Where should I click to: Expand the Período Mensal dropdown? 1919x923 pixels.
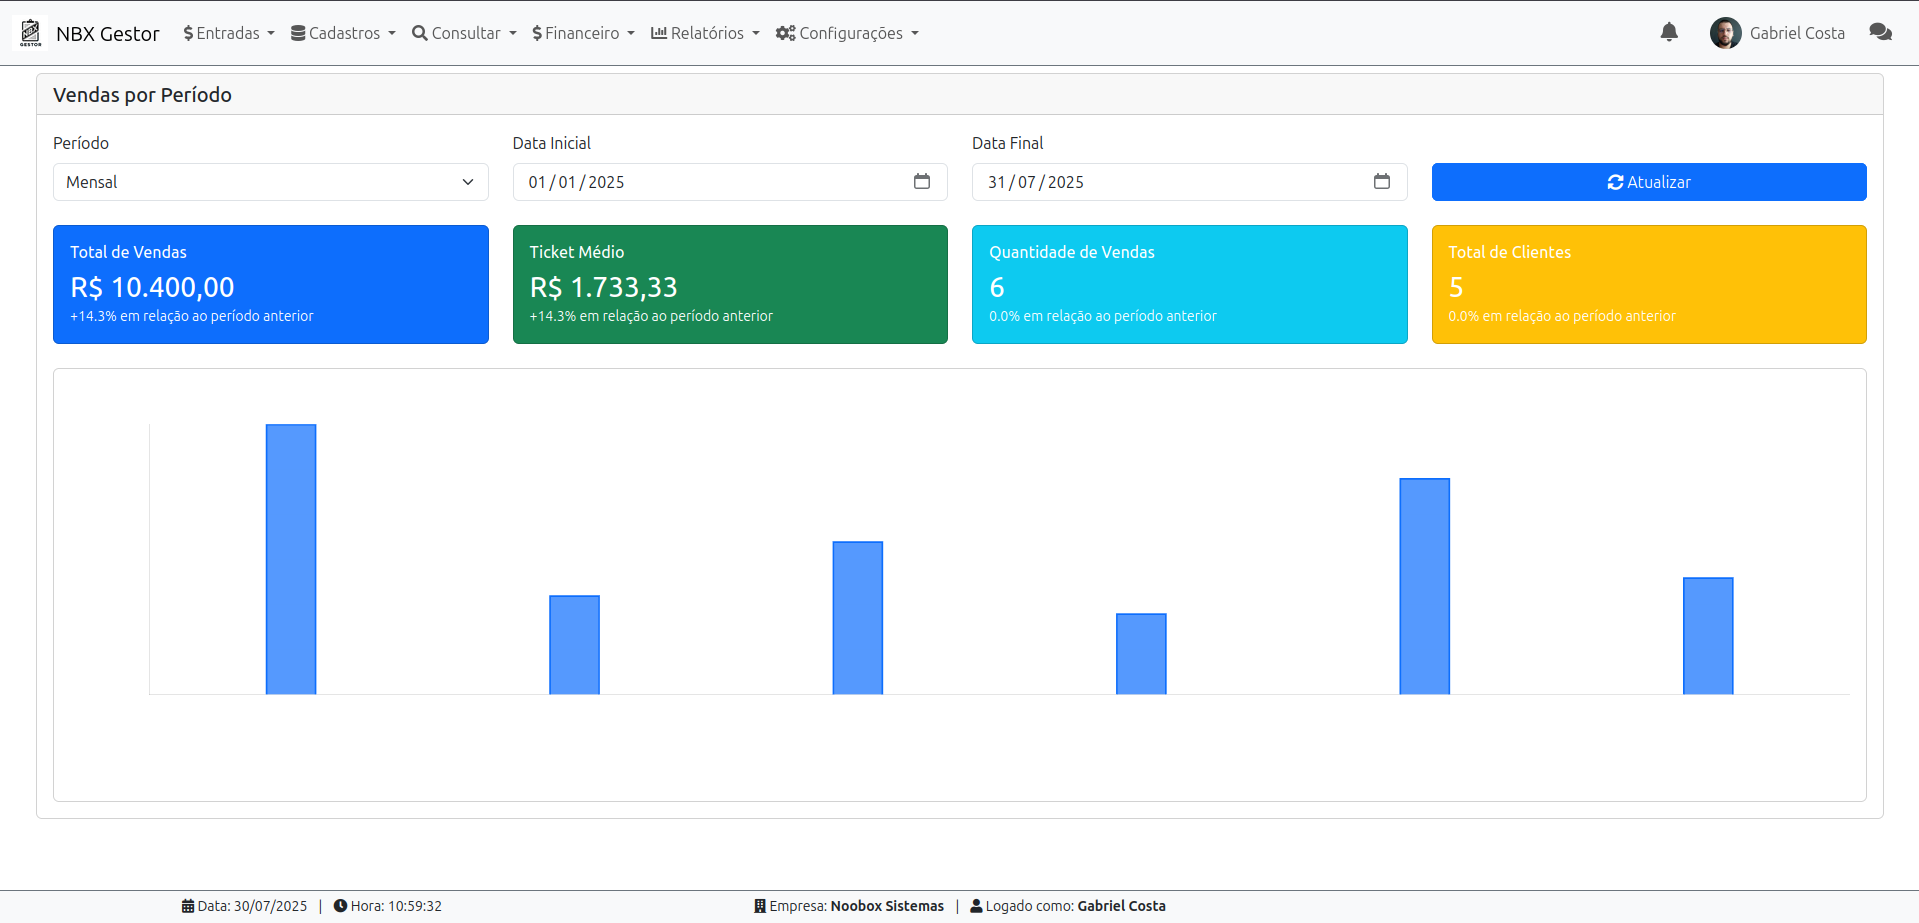pos(270,182)
